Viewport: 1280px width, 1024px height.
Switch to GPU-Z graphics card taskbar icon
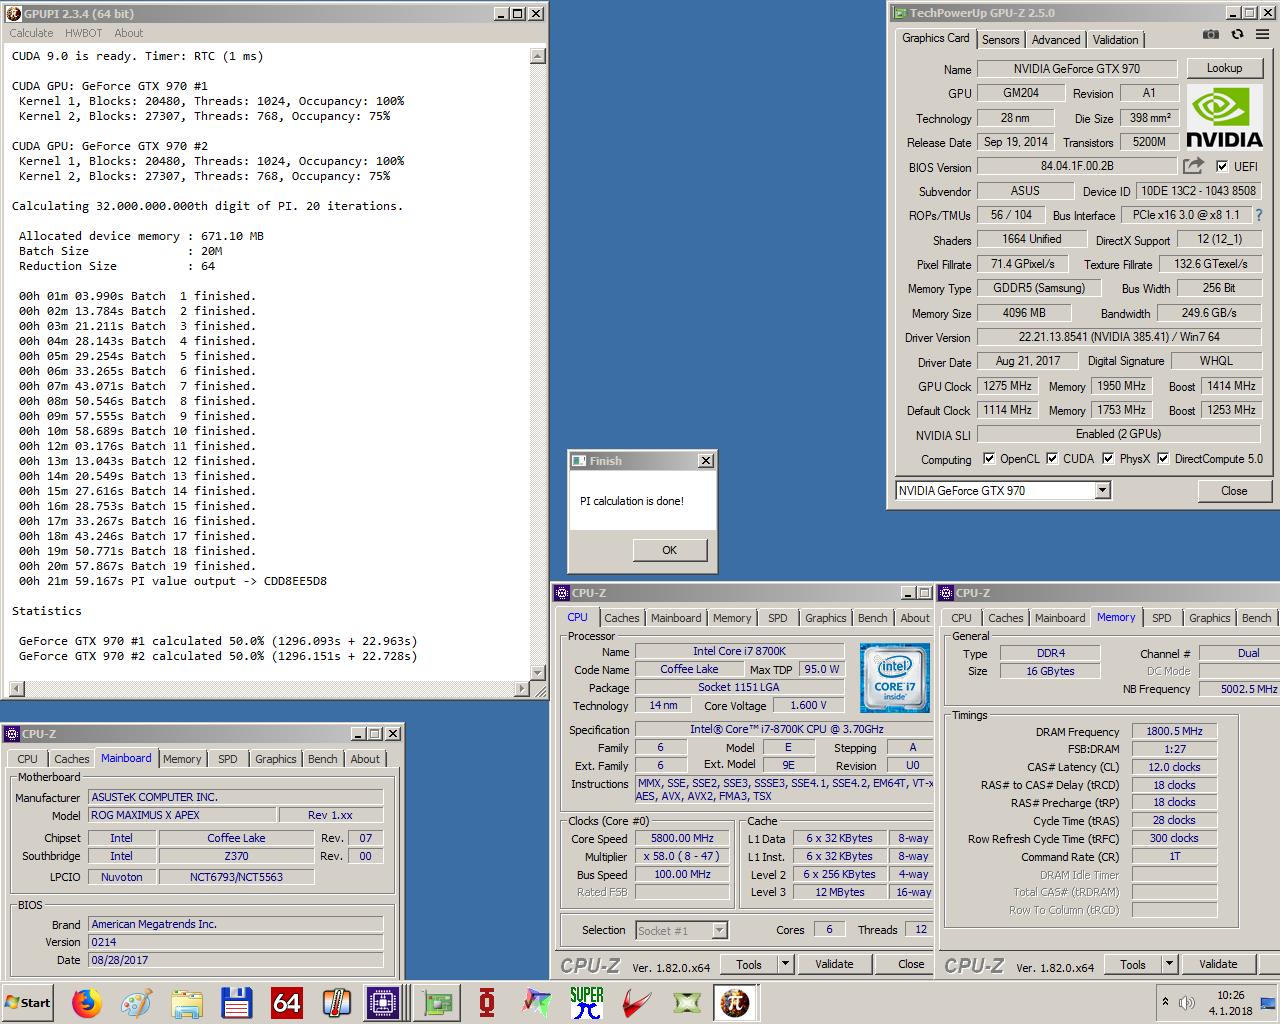tap(437, 1002)
